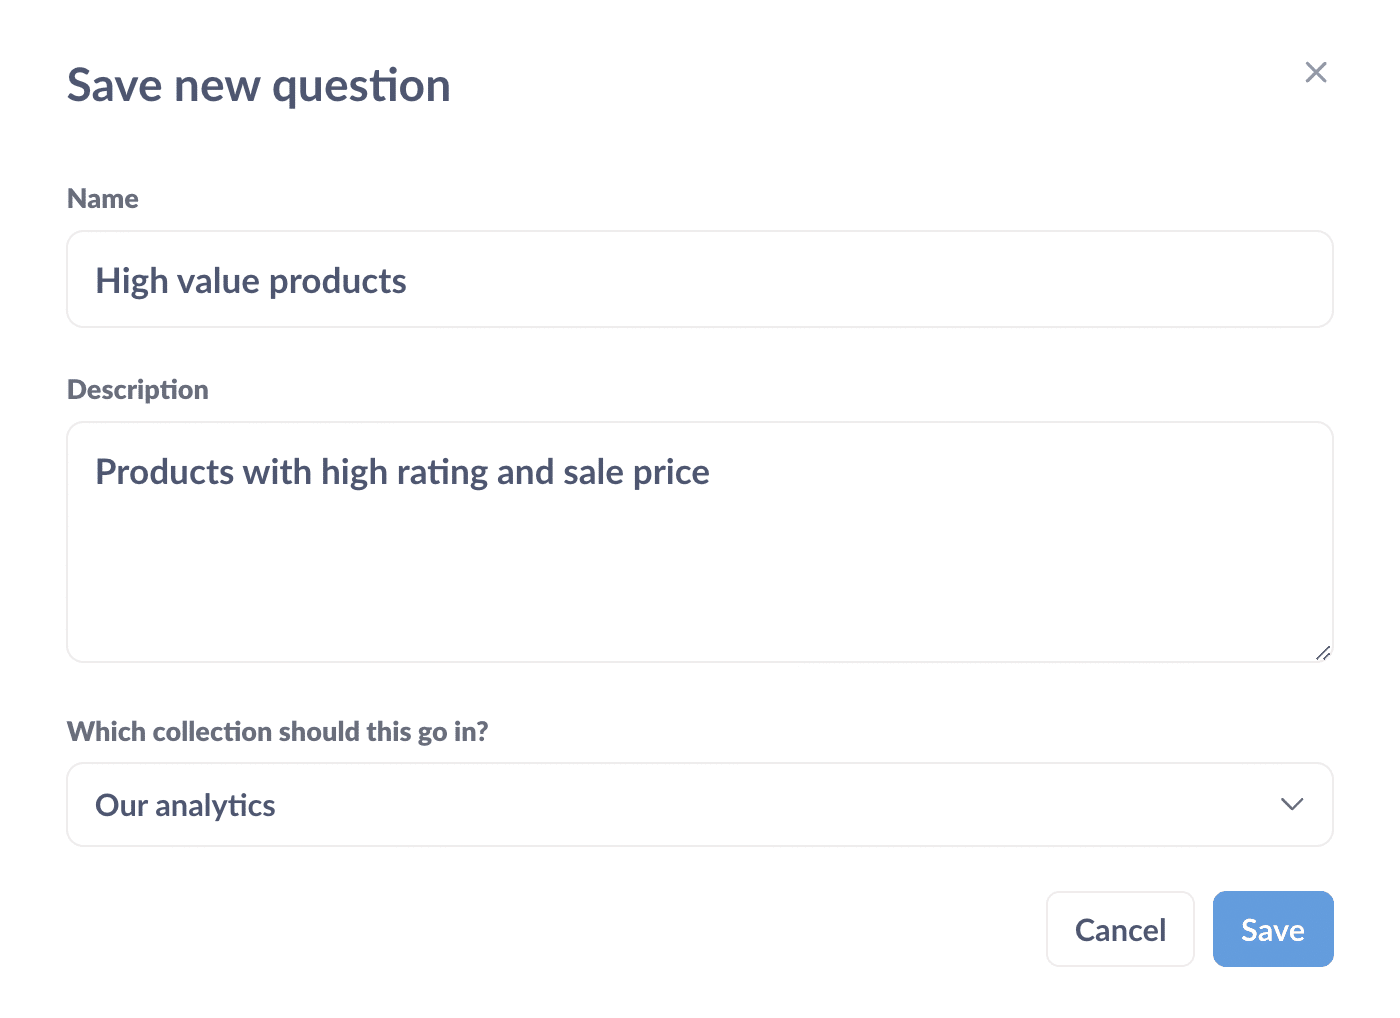Click the Description field label
The width and height of the screenshot is (1400, 1018).
click(x=137, y=389)
